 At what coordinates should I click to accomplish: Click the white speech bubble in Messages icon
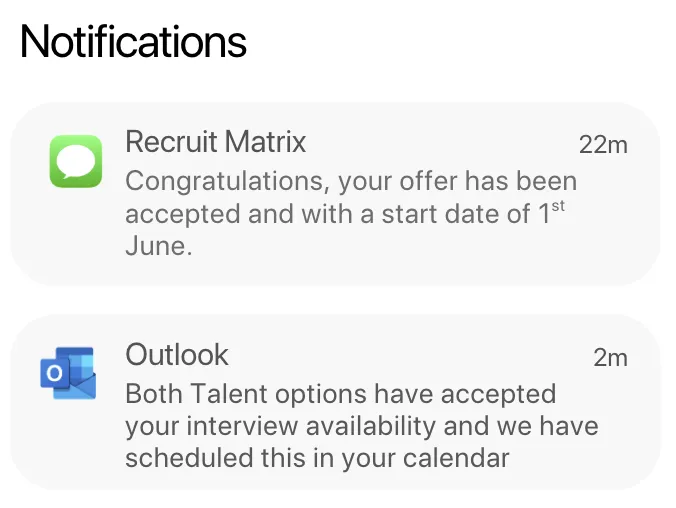(x=76, y=160)
